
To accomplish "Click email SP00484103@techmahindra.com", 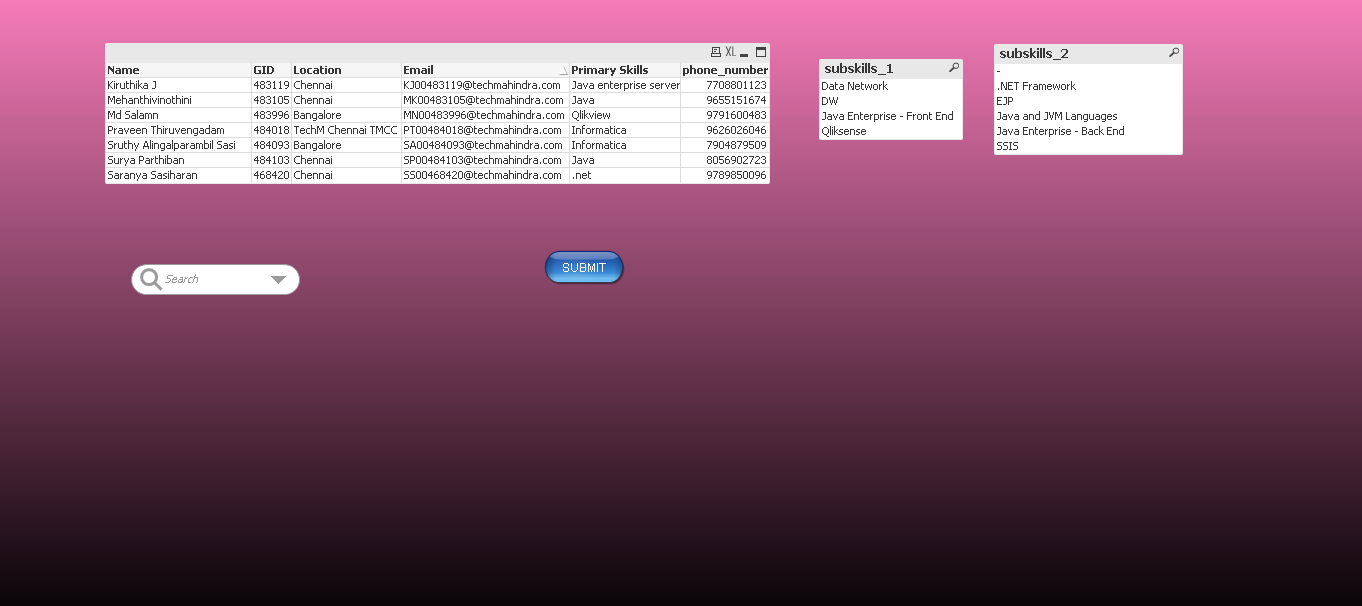I will tap(485, 160).
